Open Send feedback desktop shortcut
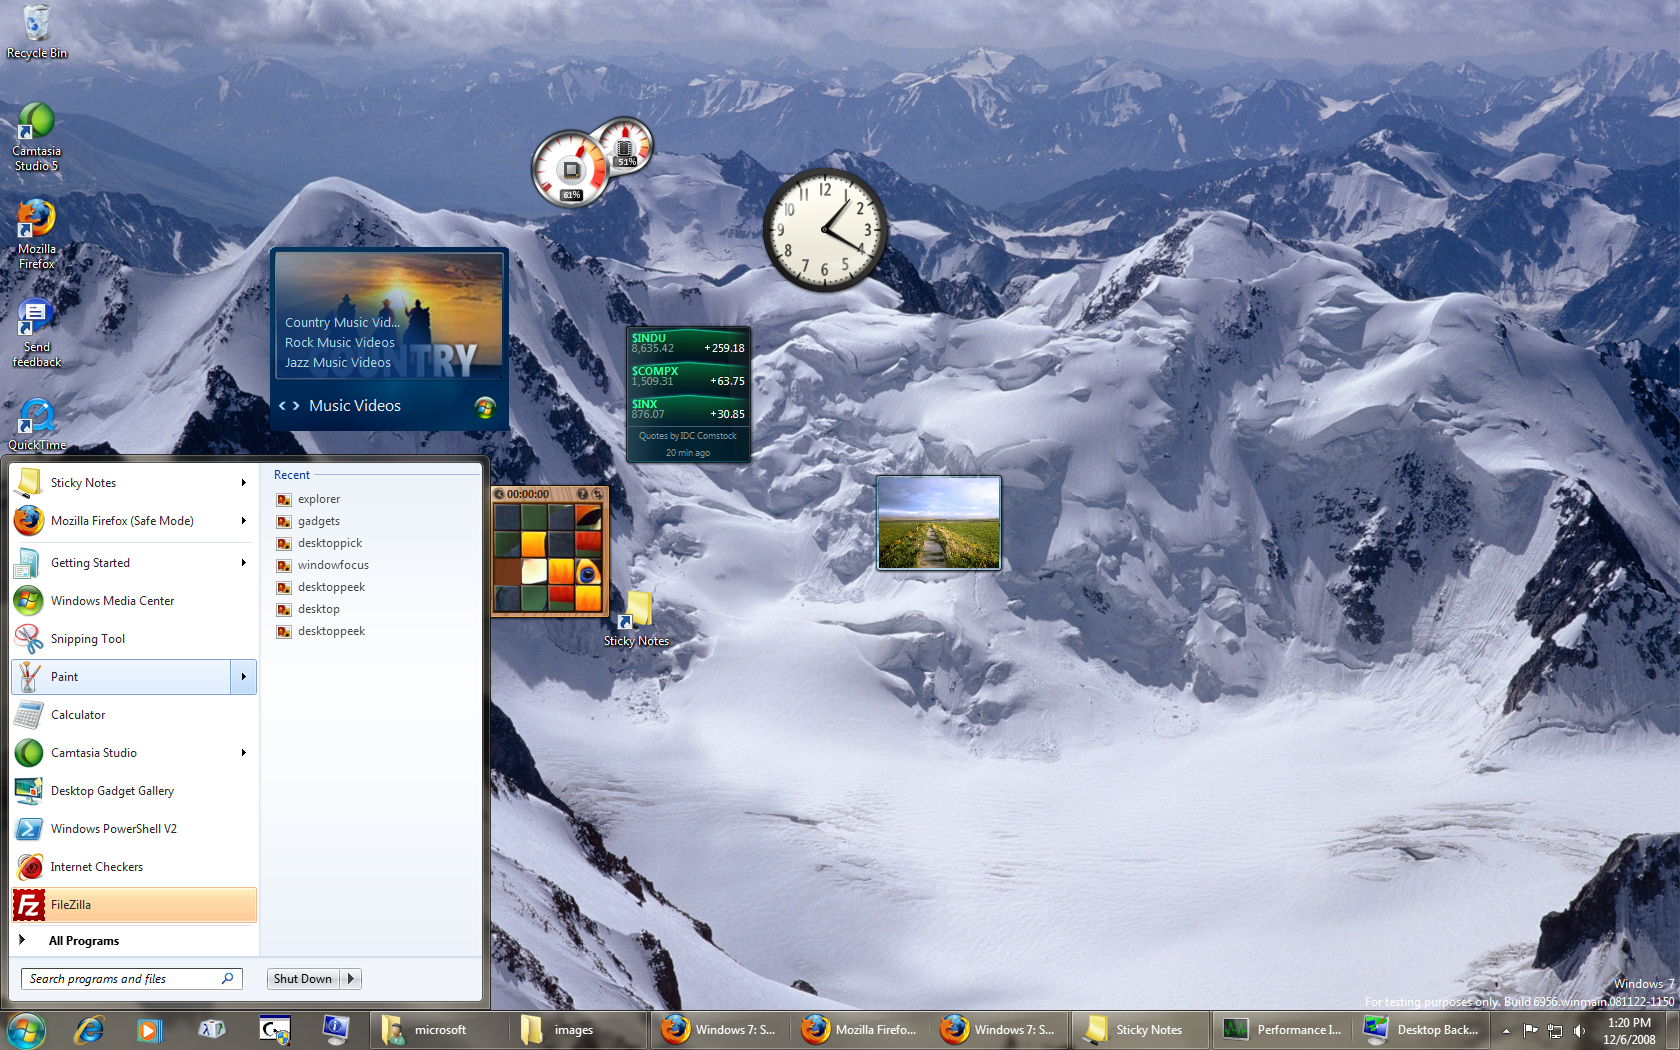1680x1050 pixels. pos(36,334)
